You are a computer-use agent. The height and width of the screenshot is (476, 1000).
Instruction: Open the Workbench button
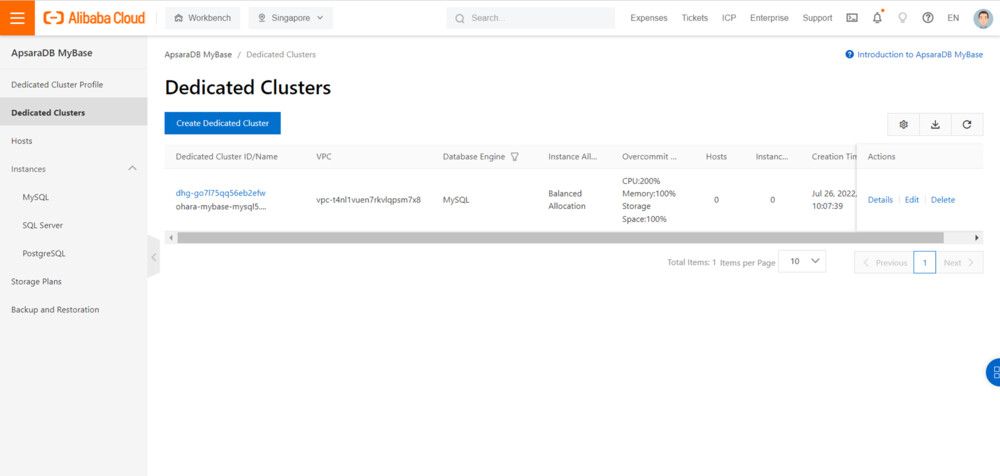[202, 18]
